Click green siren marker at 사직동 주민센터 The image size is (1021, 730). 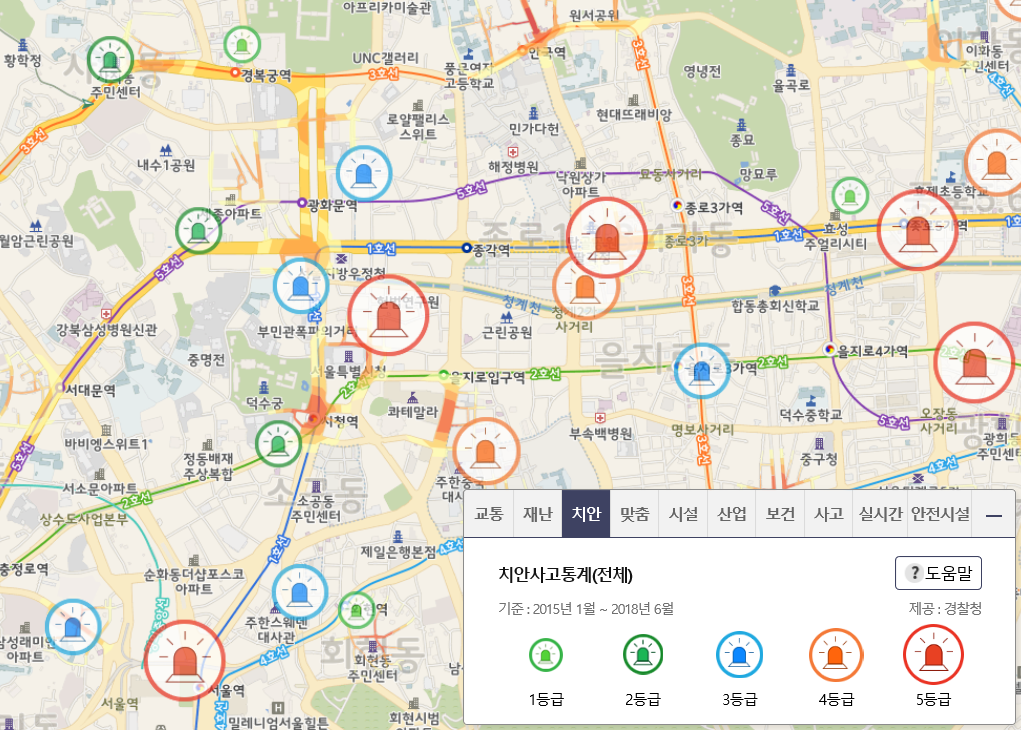(110, 61)
